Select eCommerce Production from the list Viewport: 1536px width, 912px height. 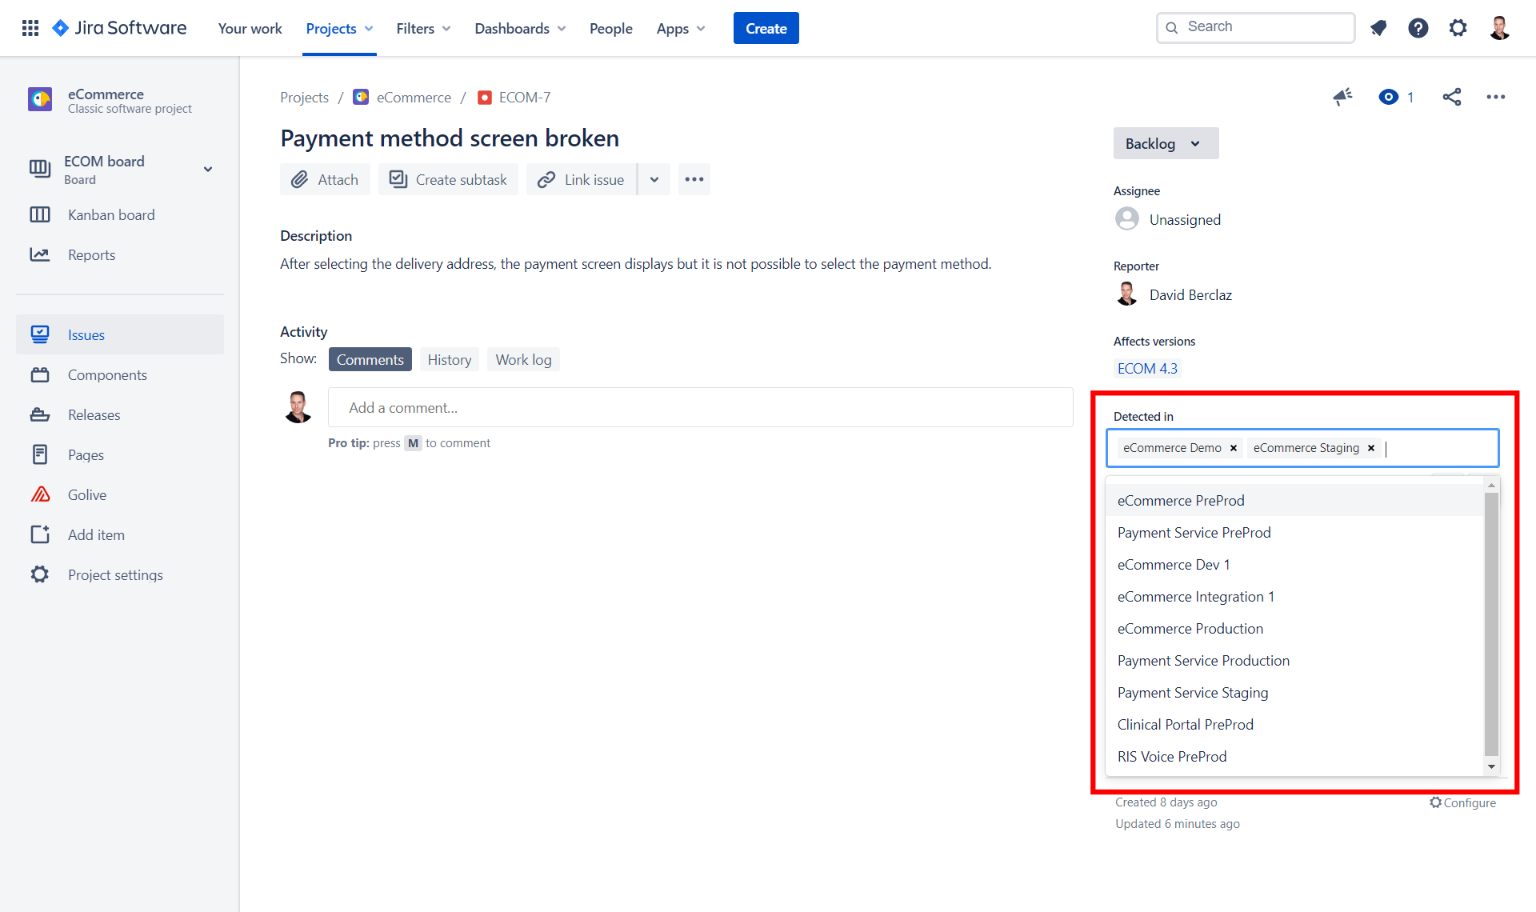pos(1190,629)
